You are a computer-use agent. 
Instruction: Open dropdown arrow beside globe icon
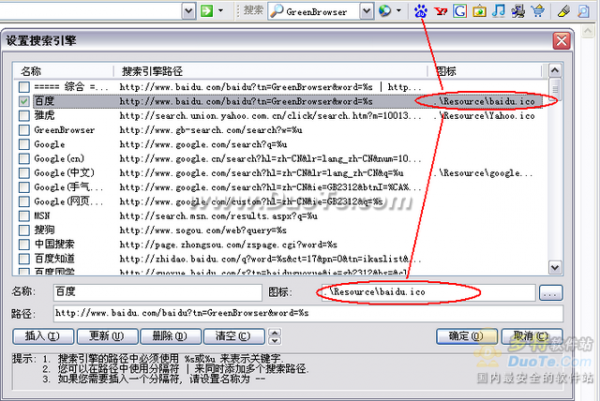tap(399, 11)
